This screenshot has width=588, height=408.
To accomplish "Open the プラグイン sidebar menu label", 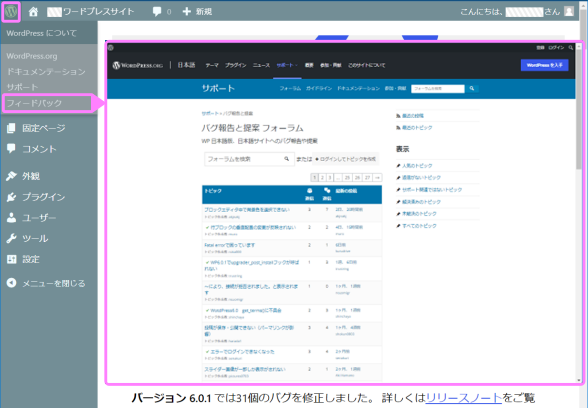I will point(44,197).
